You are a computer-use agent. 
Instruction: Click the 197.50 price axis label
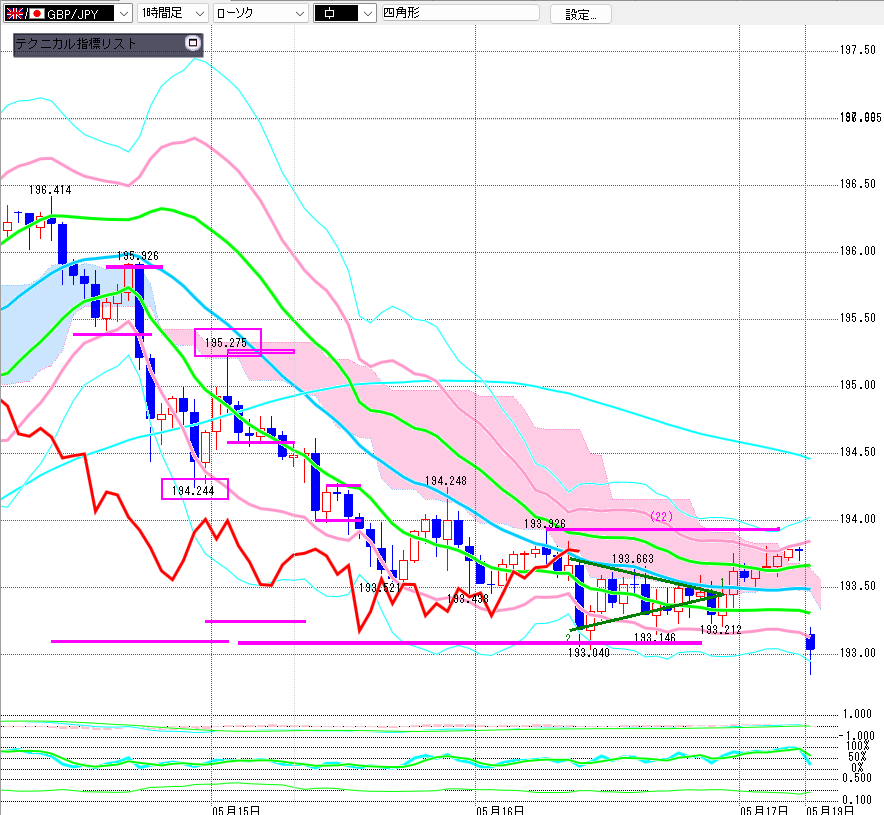point(858,50)
